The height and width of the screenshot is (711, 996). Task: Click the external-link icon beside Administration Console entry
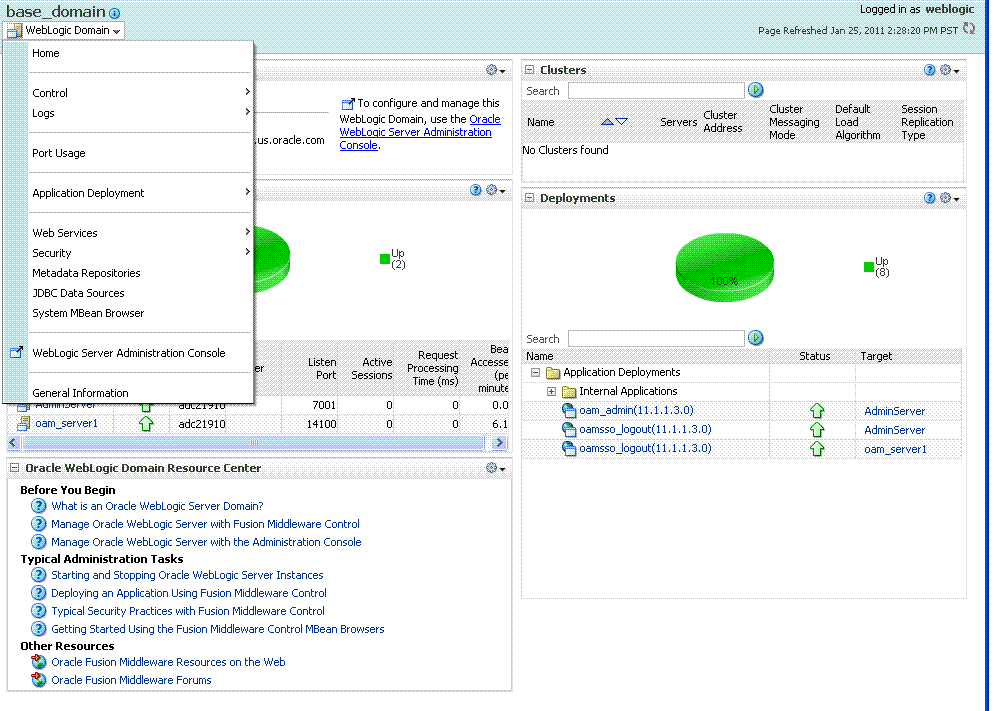tap(14, 352)
